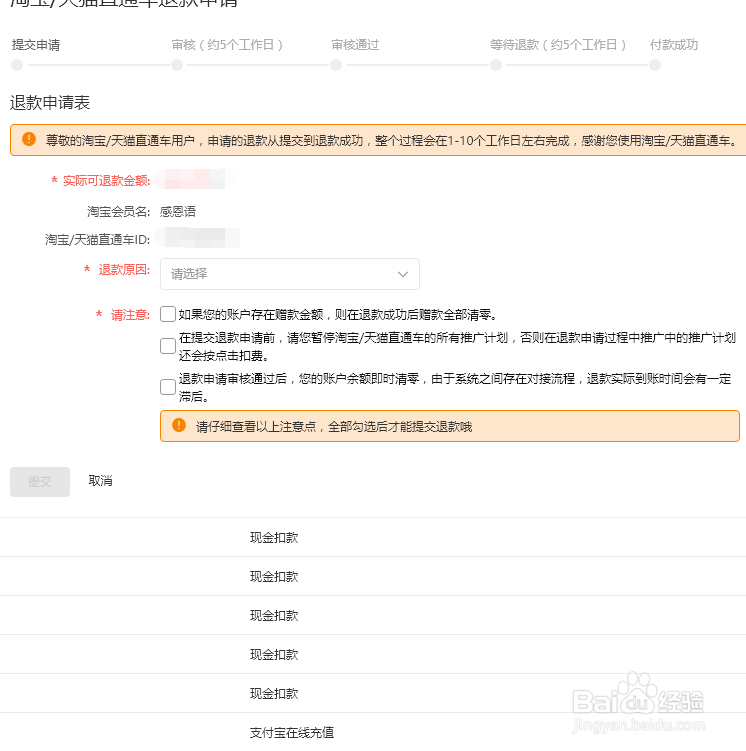746x751 pixels.
Task: Click the 实际可退款金额 label
Action: pyautogui.click(x=106, y=181)
